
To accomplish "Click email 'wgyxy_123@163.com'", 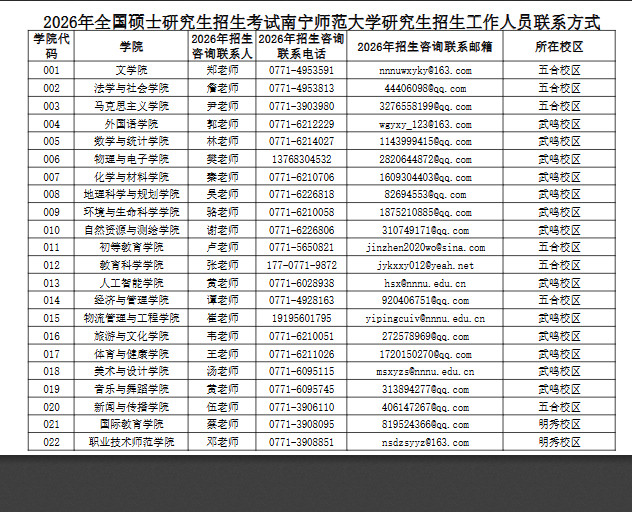I will pyautogui.click(x=425, y=124).
